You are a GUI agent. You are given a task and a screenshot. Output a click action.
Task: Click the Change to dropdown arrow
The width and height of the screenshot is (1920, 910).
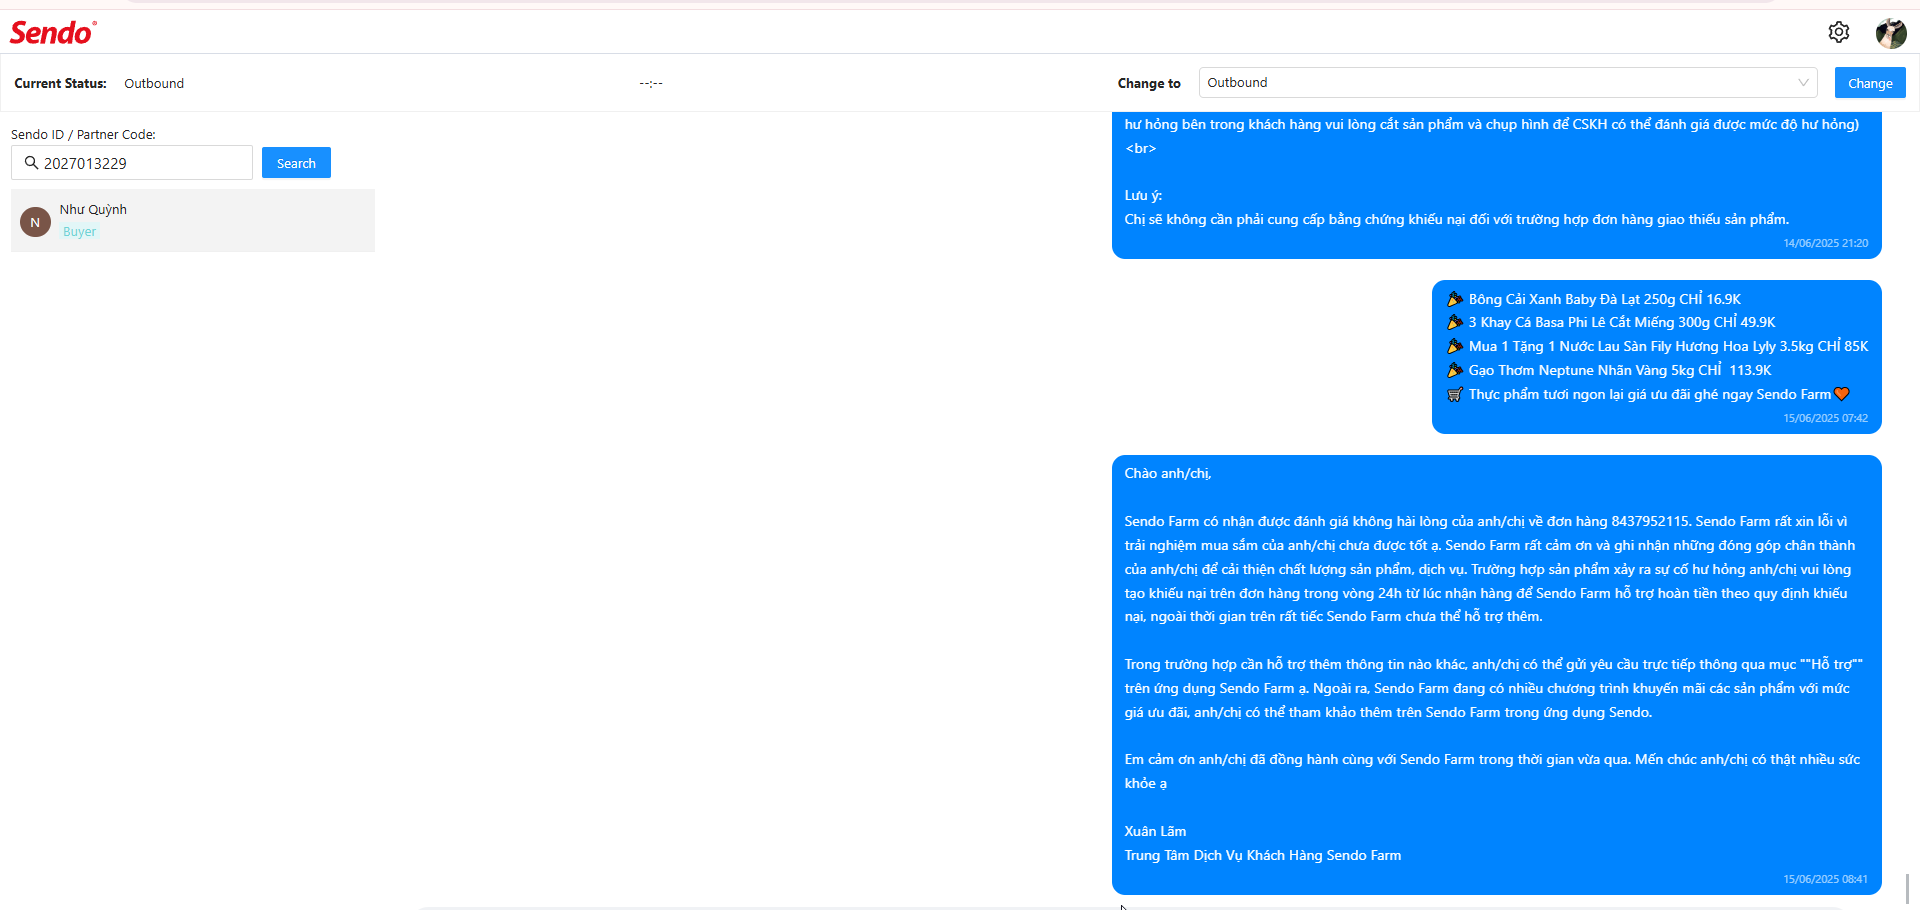click(1803, 83)
